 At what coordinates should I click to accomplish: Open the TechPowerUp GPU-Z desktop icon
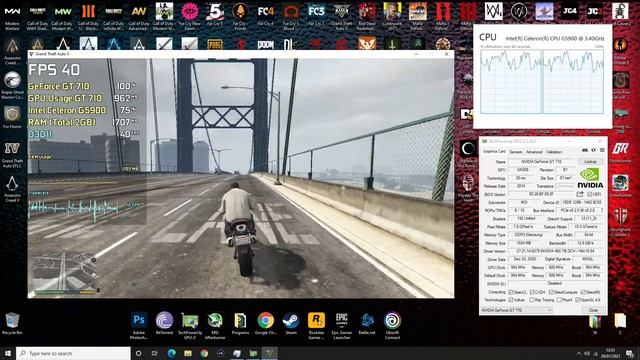coord(189,325)
